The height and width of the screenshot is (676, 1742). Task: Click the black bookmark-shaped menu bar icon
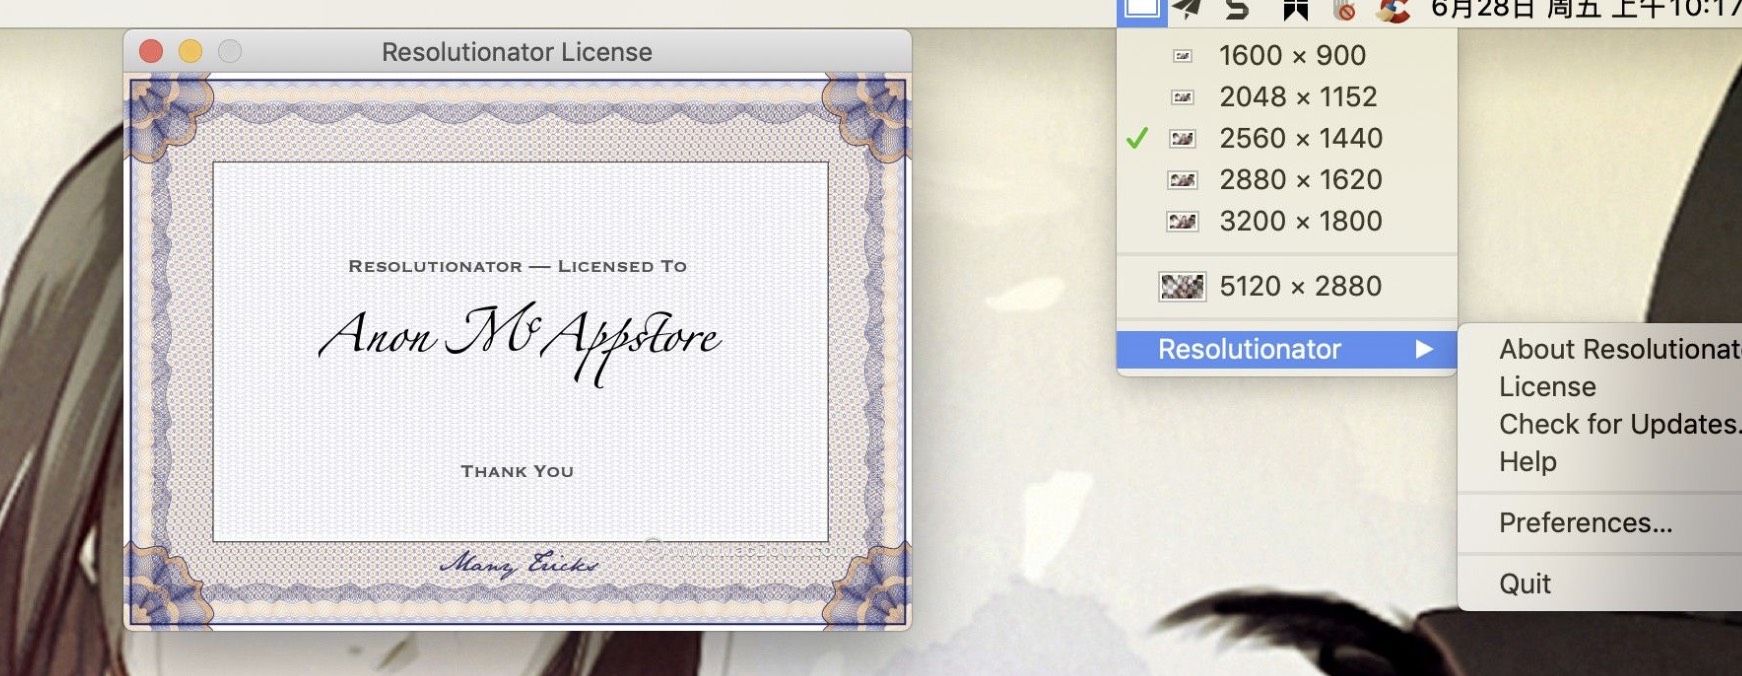[1296, 10]
